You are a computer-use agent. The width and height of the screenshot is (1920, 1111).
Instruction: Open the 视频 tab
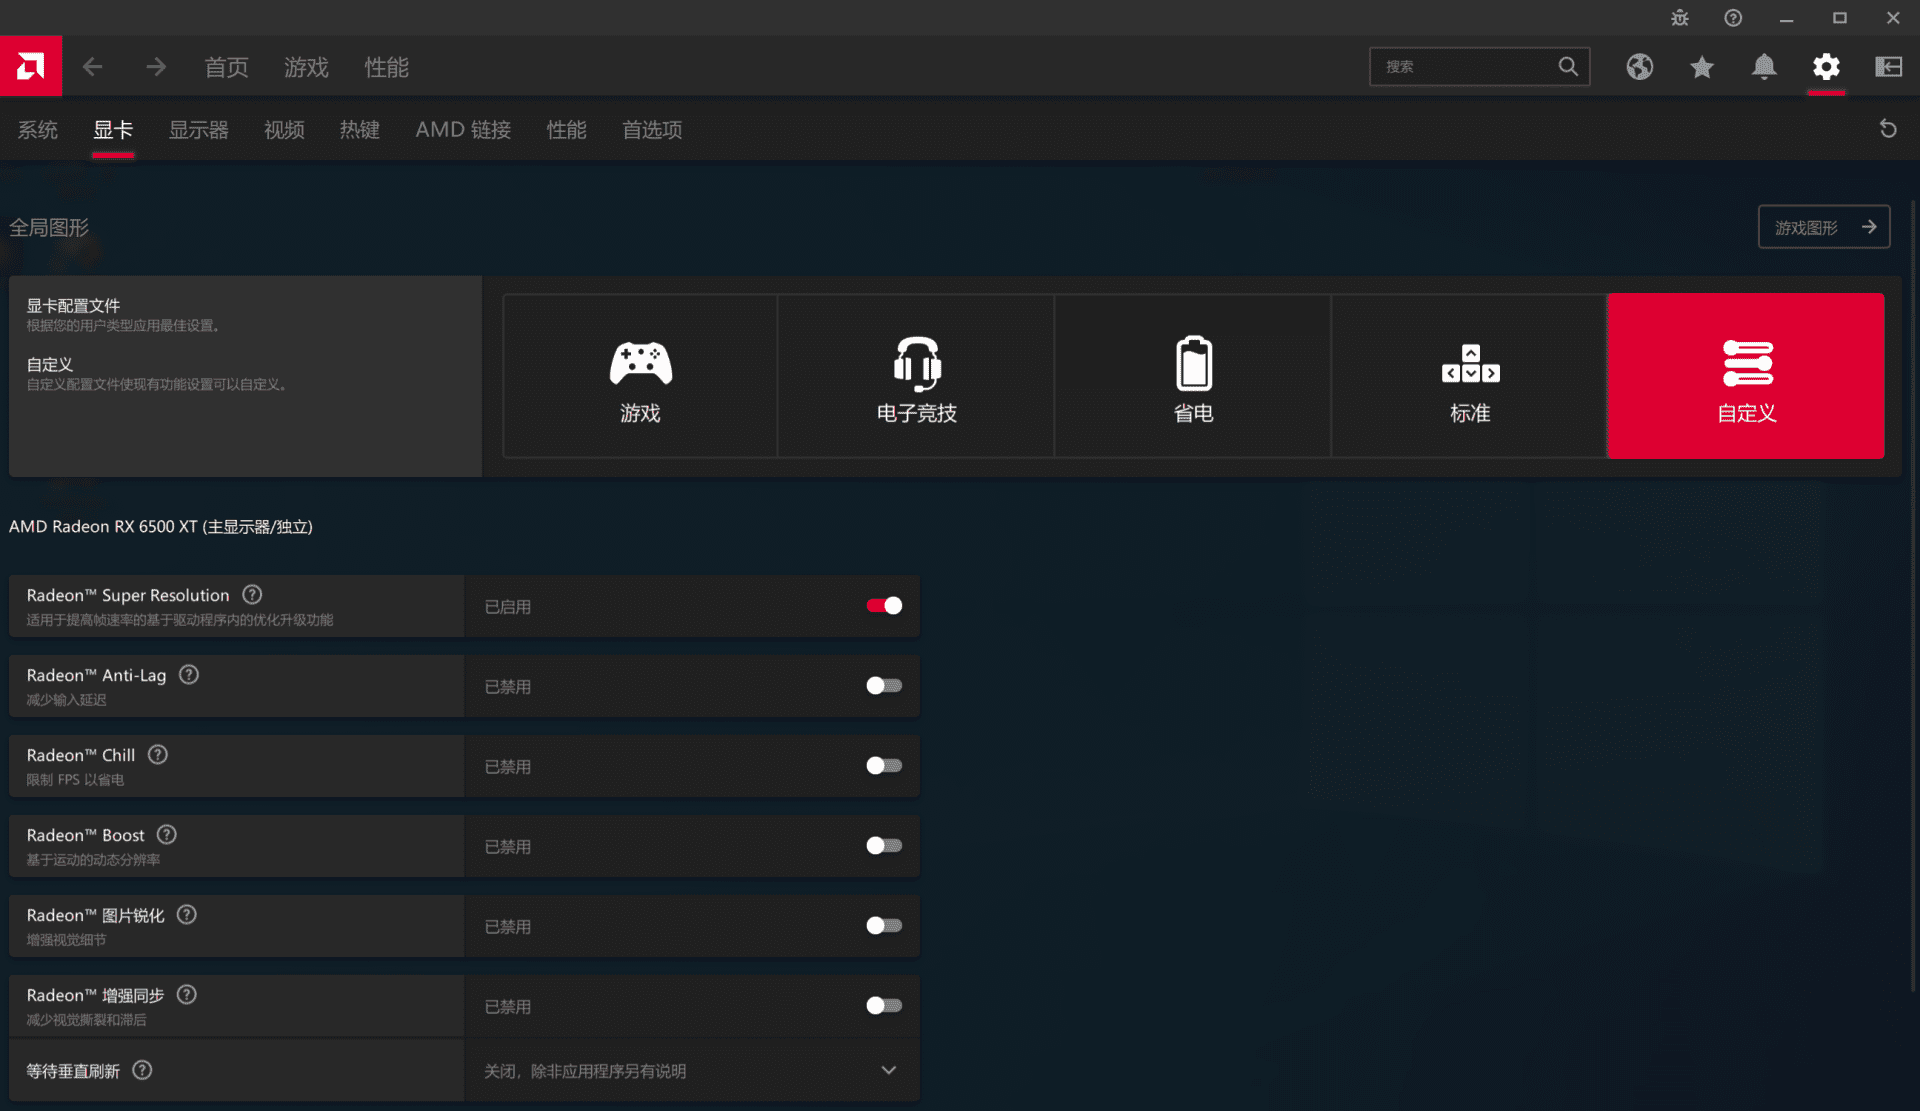(284, 130)
